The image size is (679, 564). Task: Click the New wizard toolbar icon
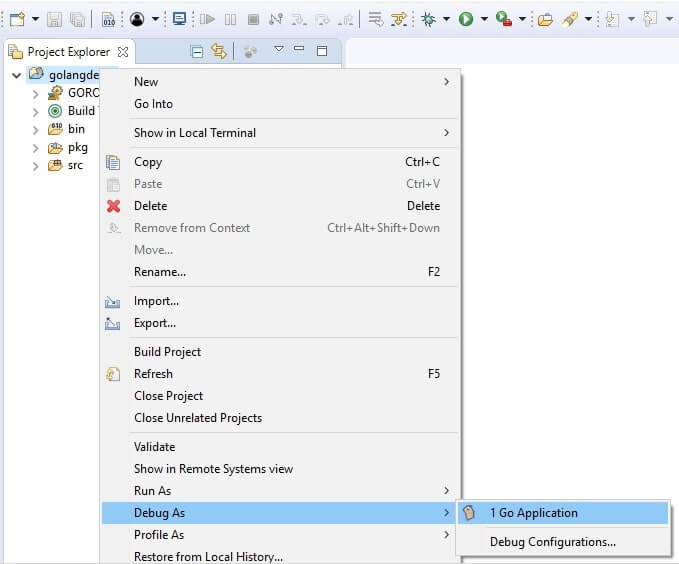tap(17, 19)
